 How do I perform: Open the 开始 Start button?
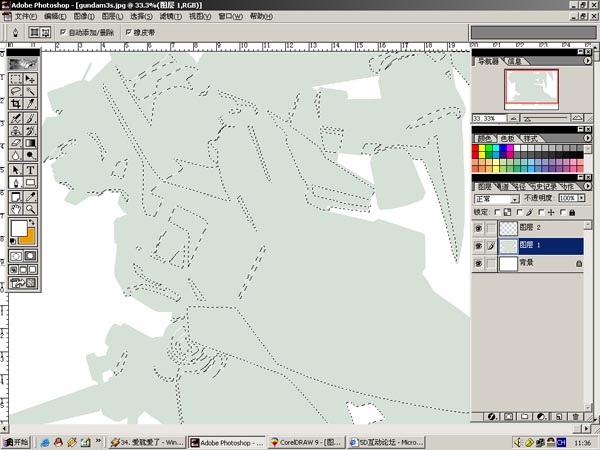click(16, 442)
